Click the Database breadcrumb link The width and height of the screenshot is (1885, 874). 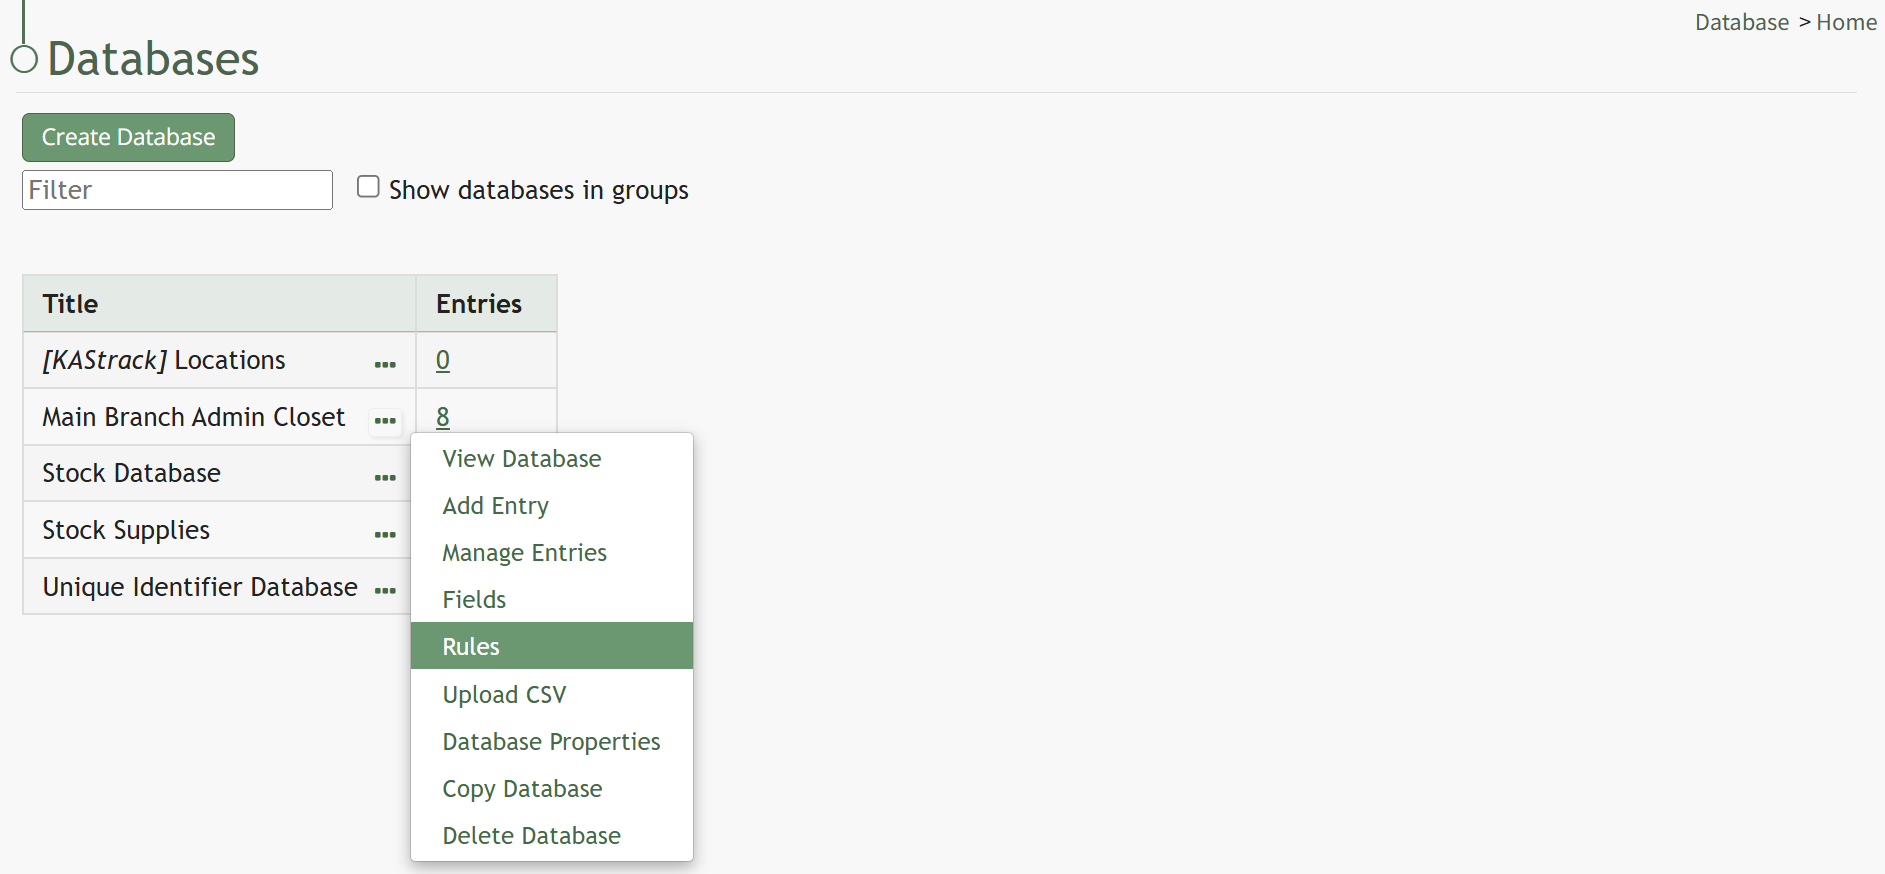pyautogui.click(x=1742, y=22)
